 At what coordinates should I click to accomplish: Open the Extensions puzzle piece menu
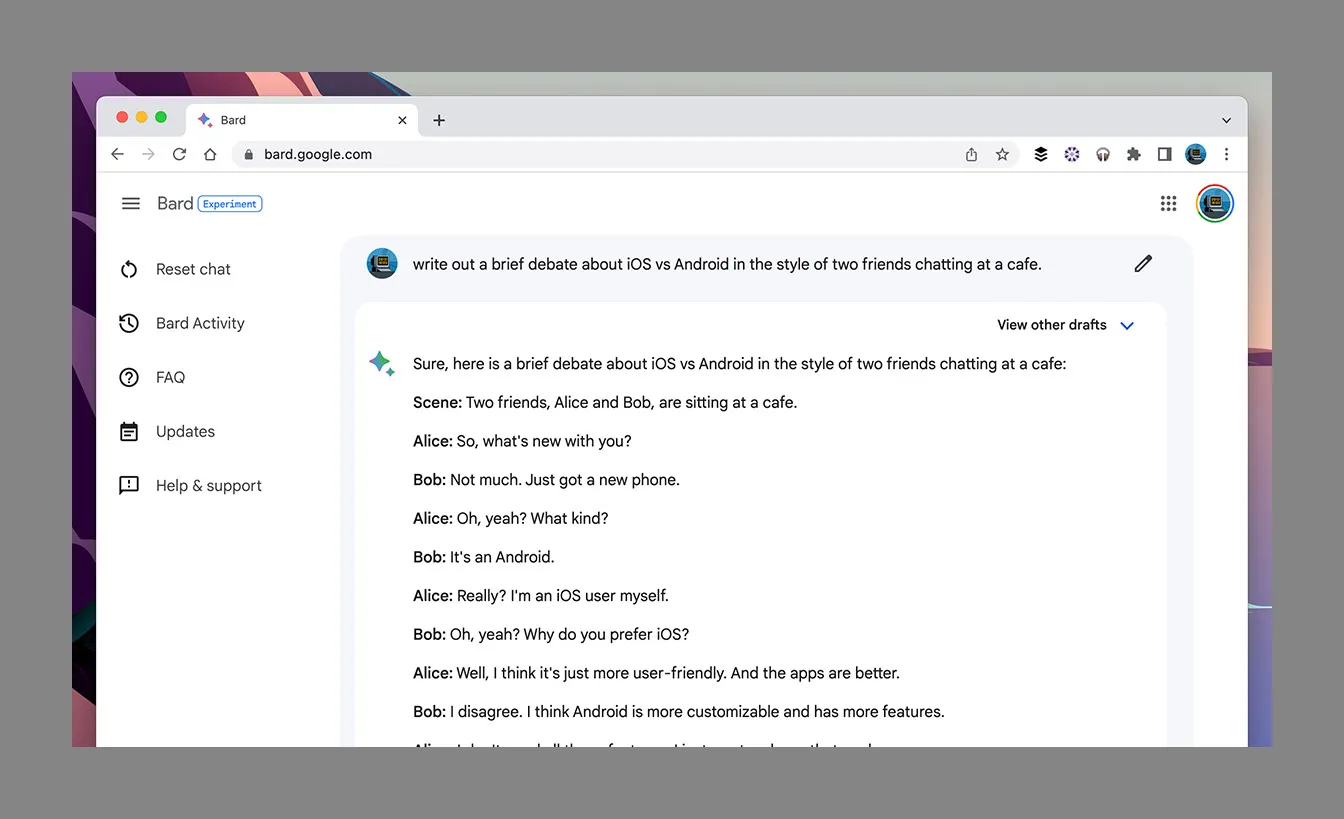tap(1134, 154)
